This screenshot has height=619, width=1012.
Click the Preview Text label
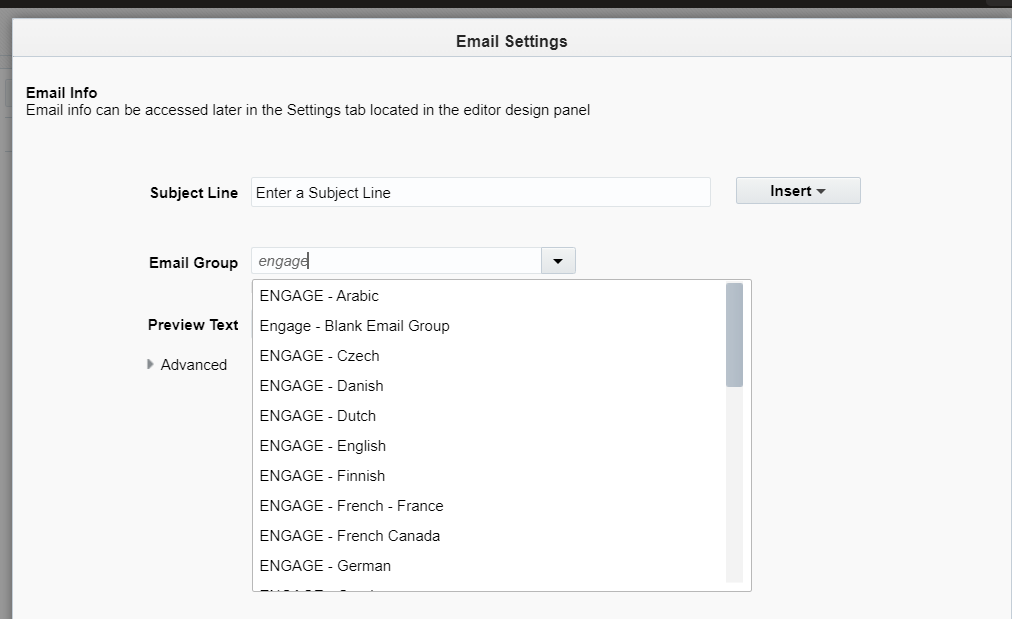tap(193, 325)
